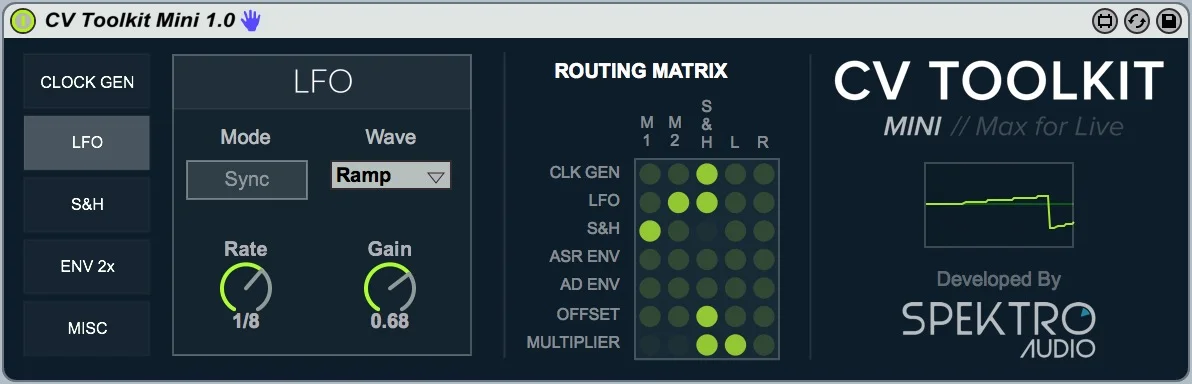The height and width of the screenshot is (384, 1192).
Task: Enable LFO to M1 routing
Action: tap(650, 202)
